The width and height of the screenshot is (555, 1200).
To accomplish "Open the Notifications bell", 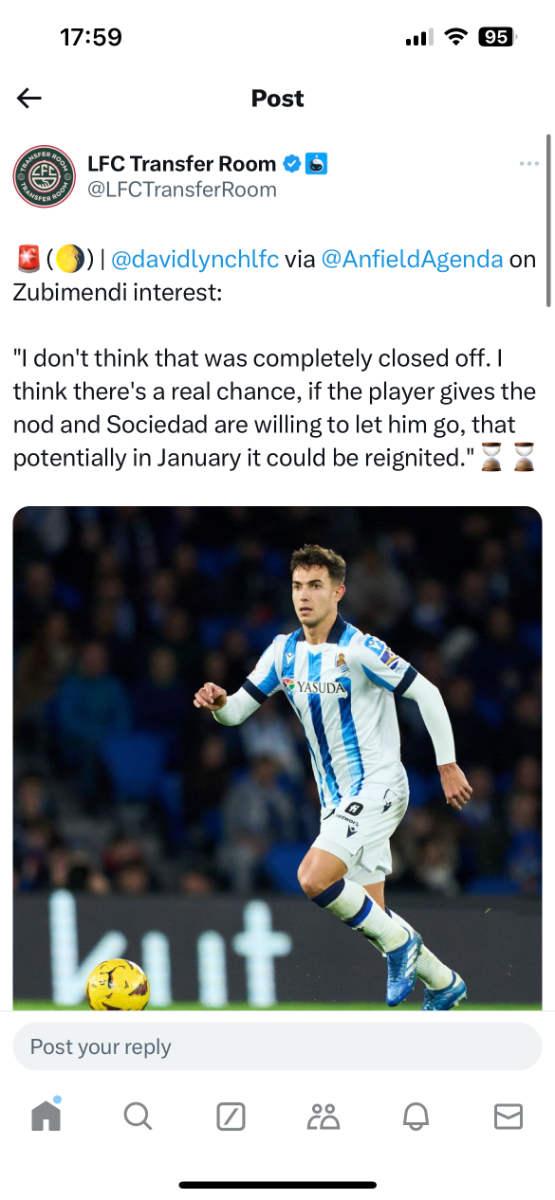I will (416, 1116).
